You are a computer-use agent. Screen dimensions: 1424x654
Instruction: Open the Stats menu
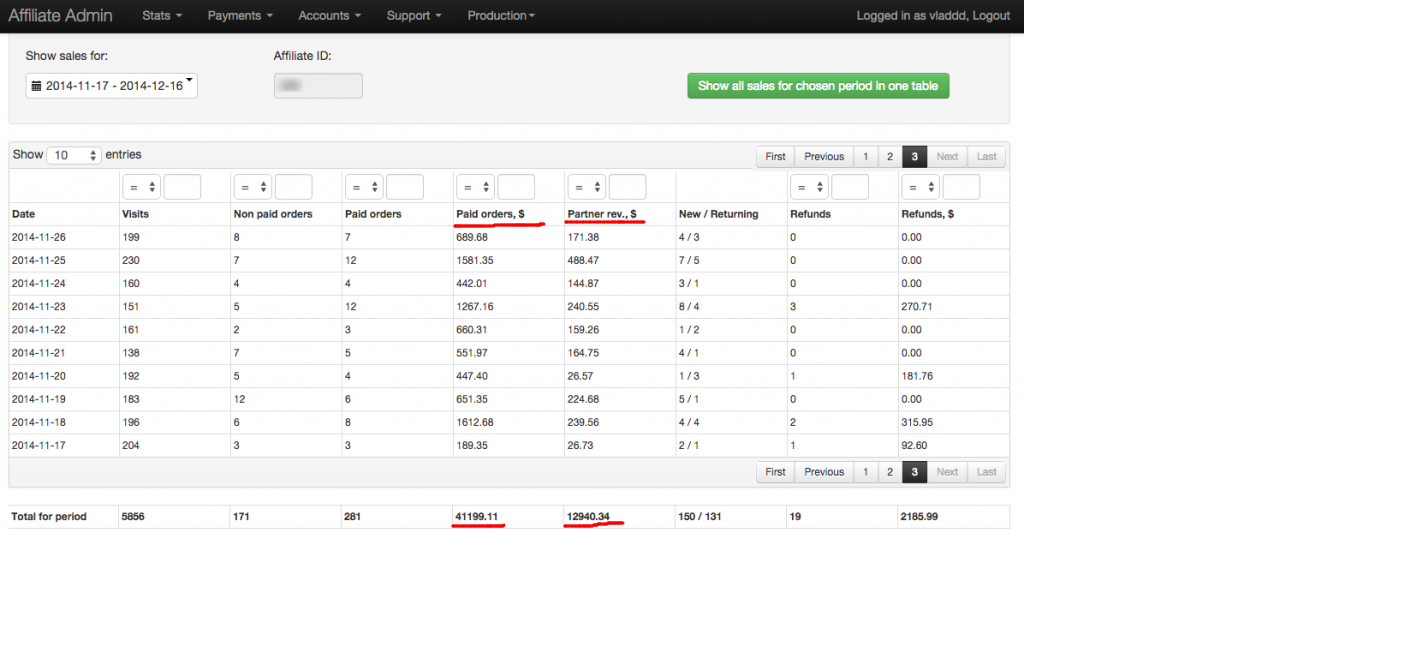point(161,16)
